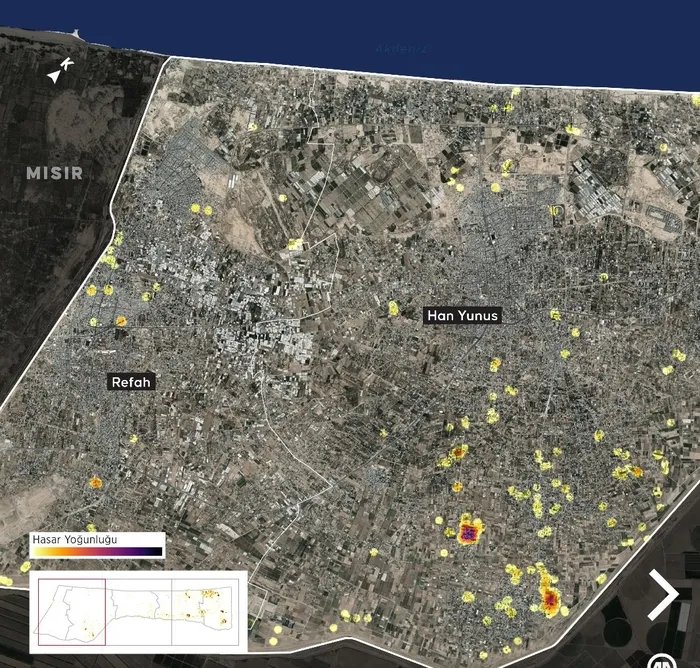Select the Refah map label
The image size is (700, 668).
click(133, 382)
